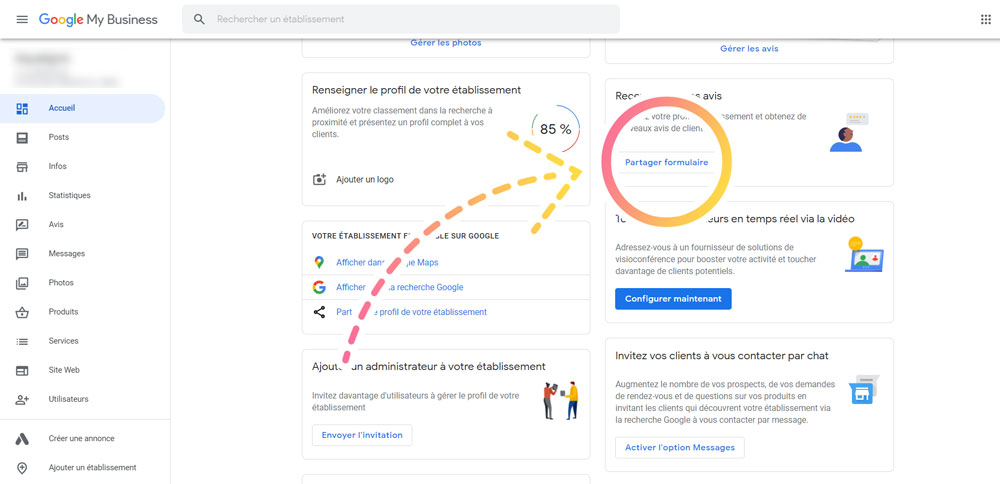The image size is (1000, 484).
Task: Click the Google Ads icon
Action: coord(22,439)
